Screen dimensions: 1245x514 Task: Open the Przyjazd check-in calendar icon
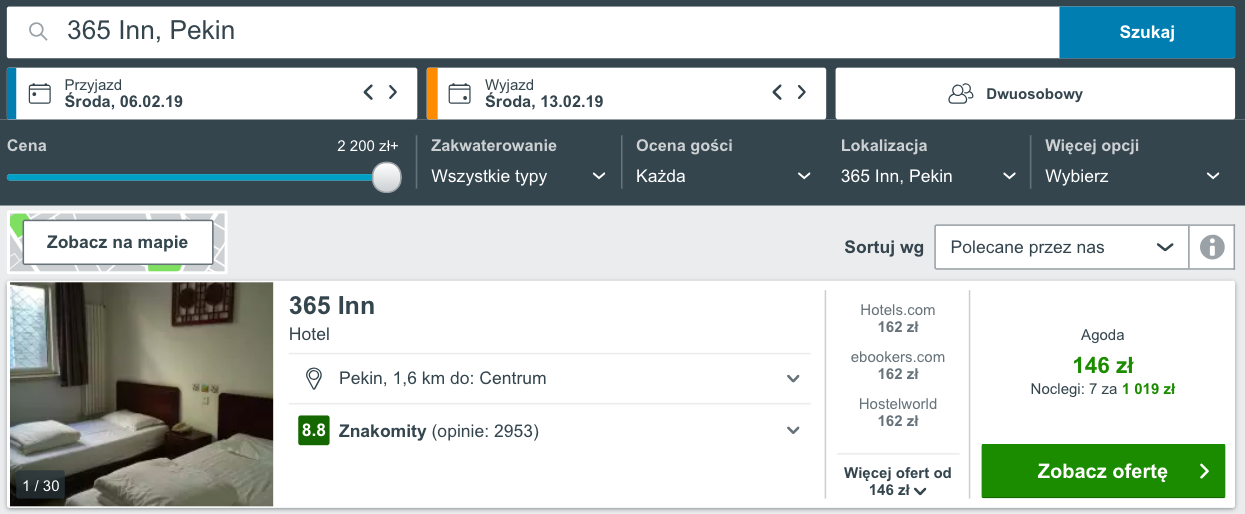tap(40, 94)
